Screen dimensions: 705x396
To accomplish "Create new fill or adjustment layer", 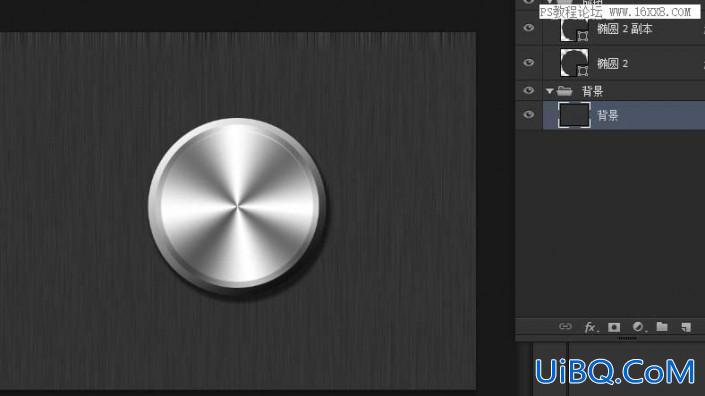I will (x=638, y=327).
